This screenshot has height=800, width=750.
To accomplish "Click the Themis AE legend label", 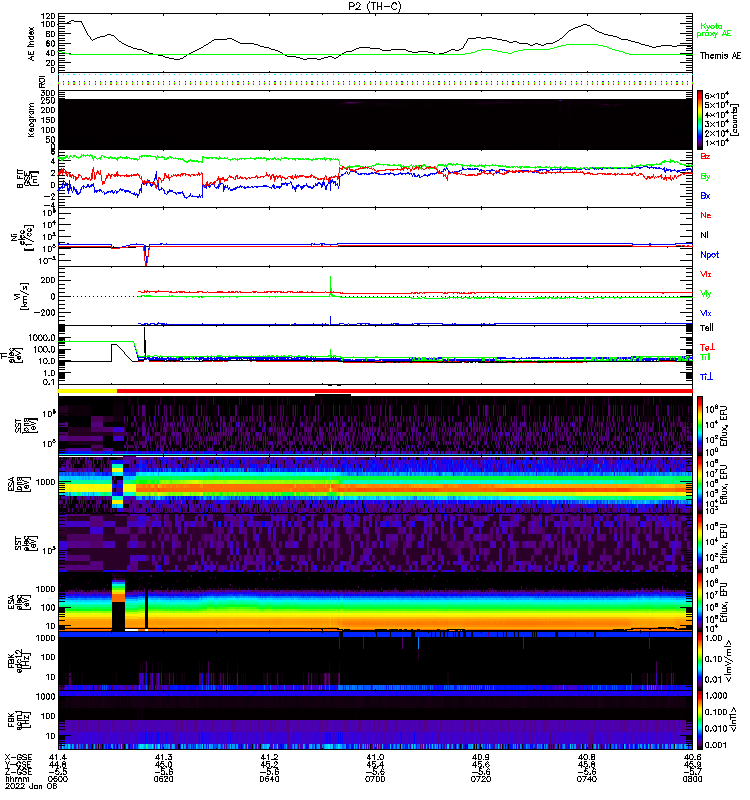I will (719, 57).
